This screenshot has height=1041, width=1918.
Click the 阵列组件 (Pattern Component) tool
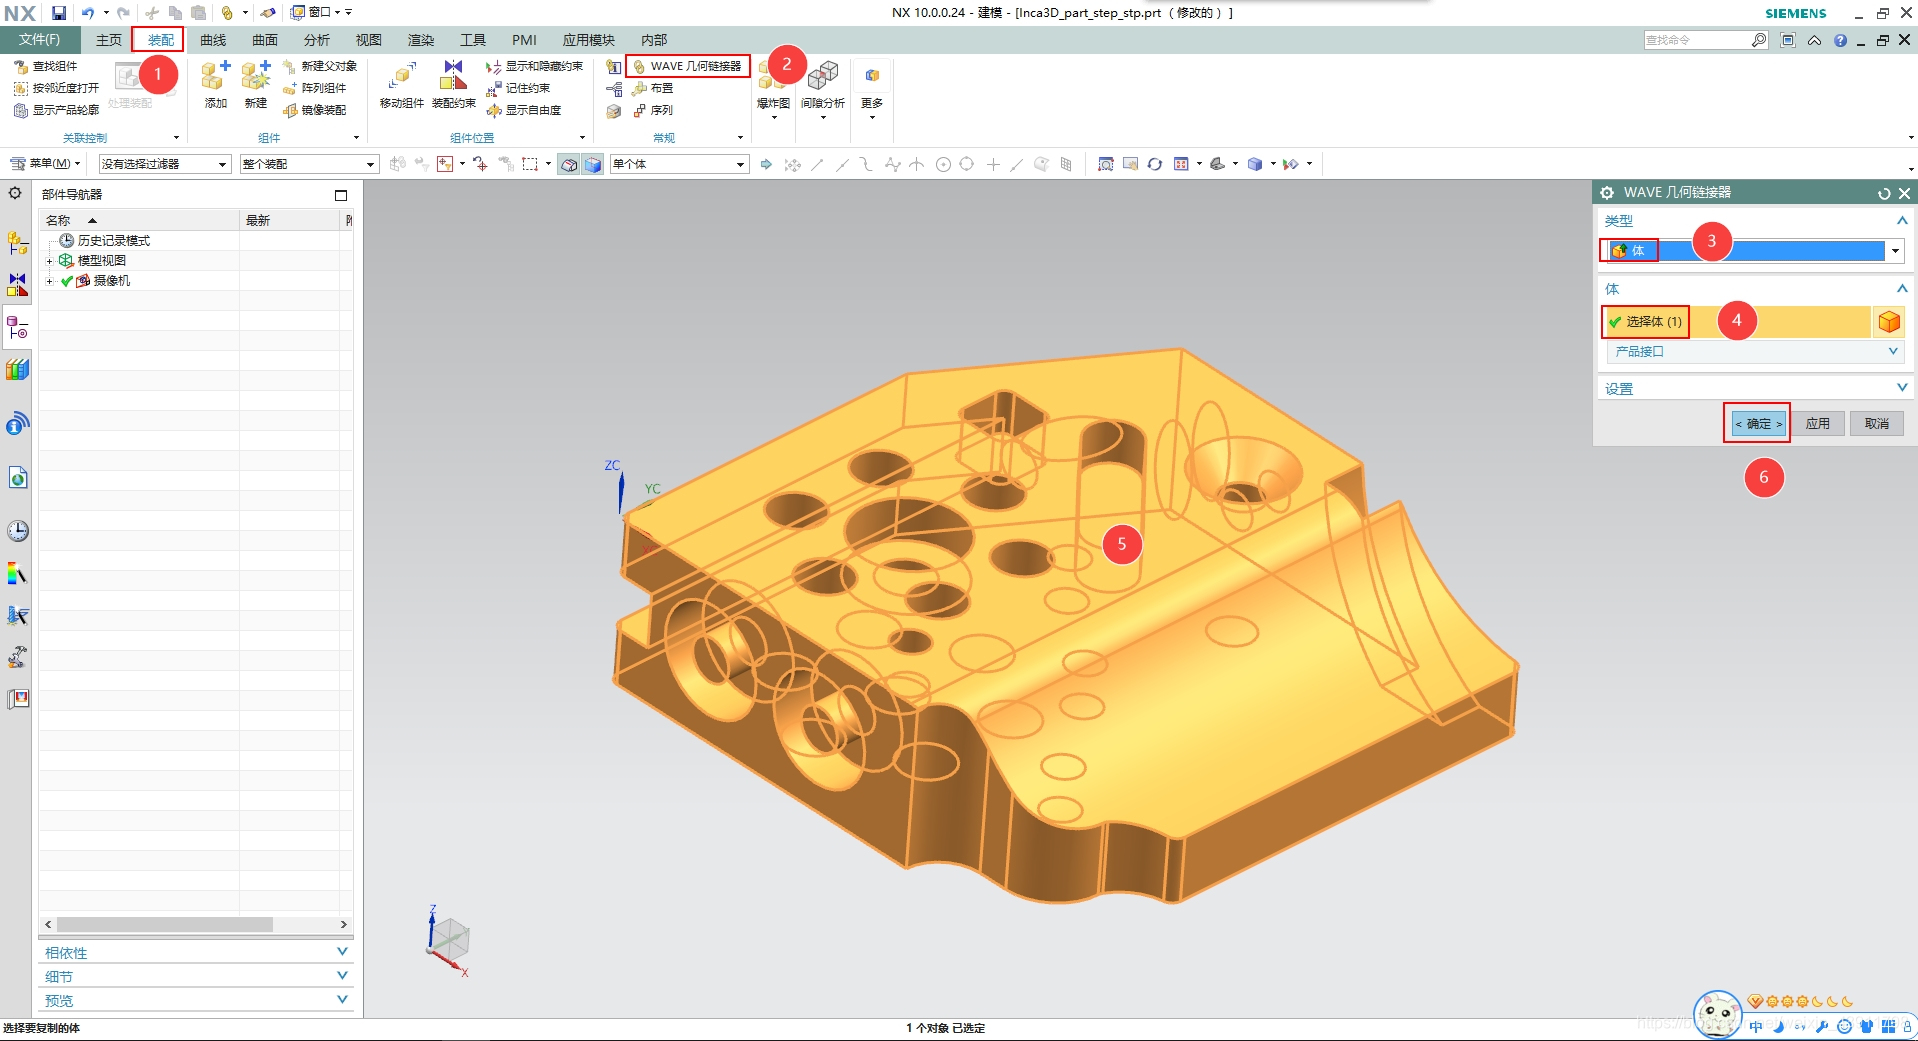click(315, 88)
